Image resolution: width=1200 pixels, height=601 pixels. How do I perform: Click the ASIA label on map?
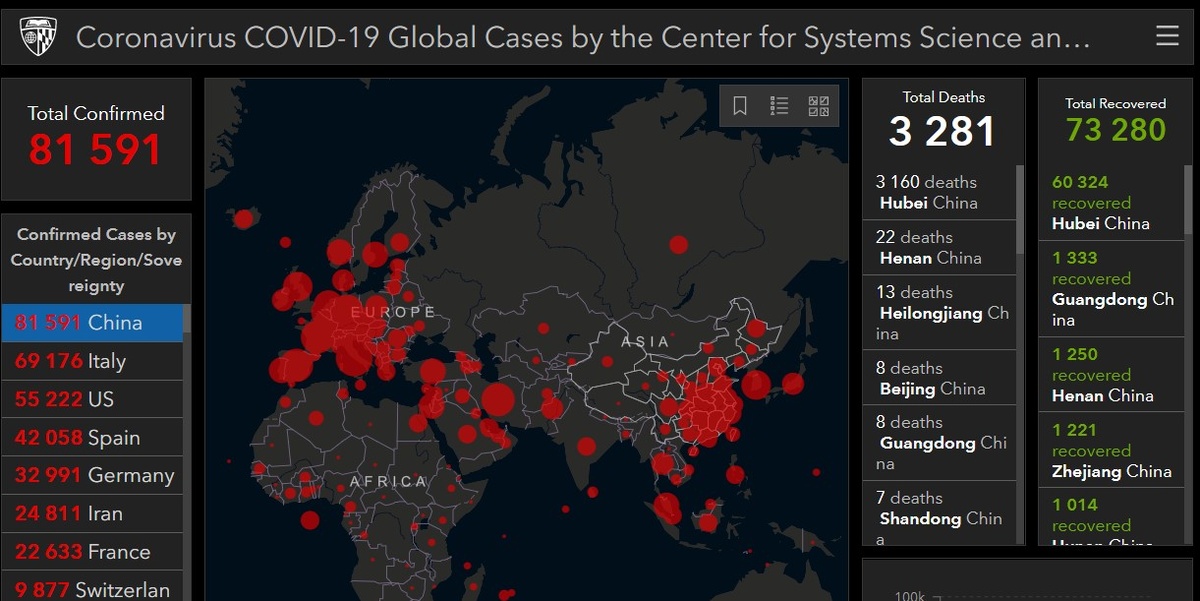click(x=645, y=342)
